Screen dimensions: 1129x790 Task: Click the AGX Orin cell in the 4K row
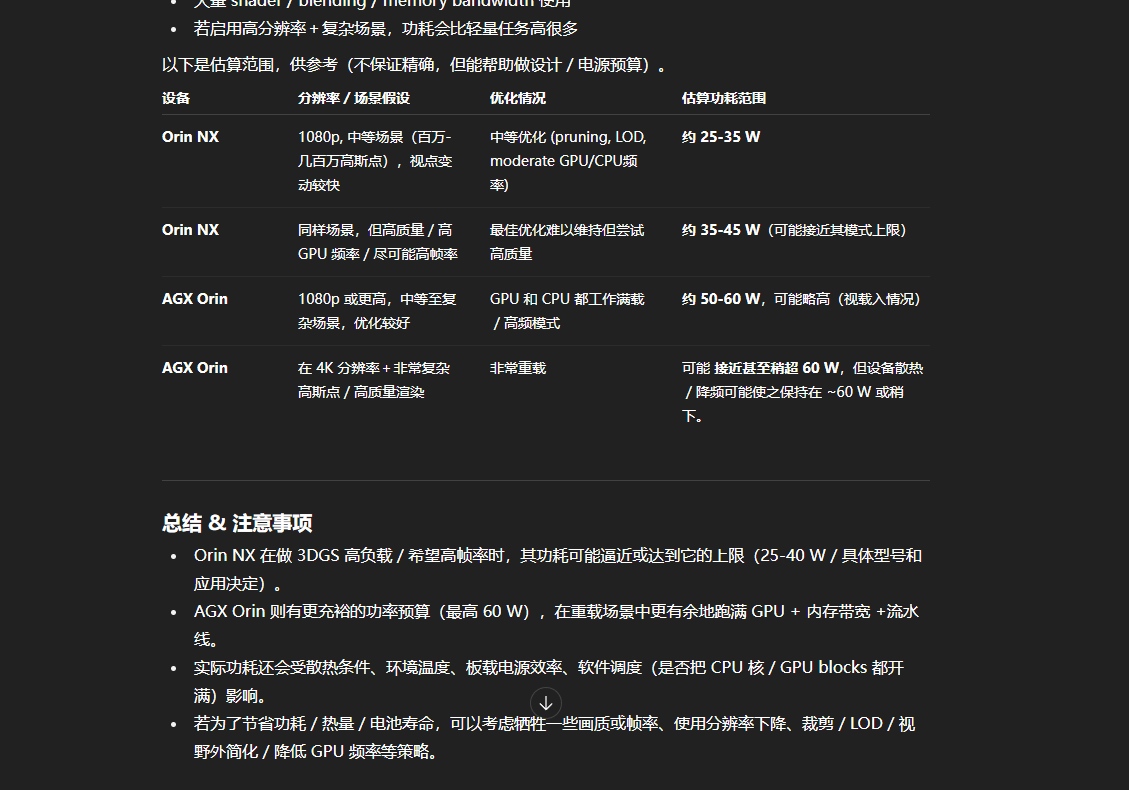(x=194, y=368)
